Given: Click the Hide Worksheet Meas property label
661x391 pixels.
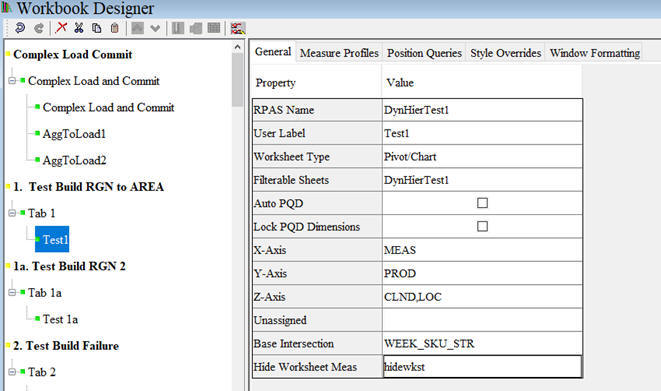Looking at the screenshot, I should coord(305,367).
